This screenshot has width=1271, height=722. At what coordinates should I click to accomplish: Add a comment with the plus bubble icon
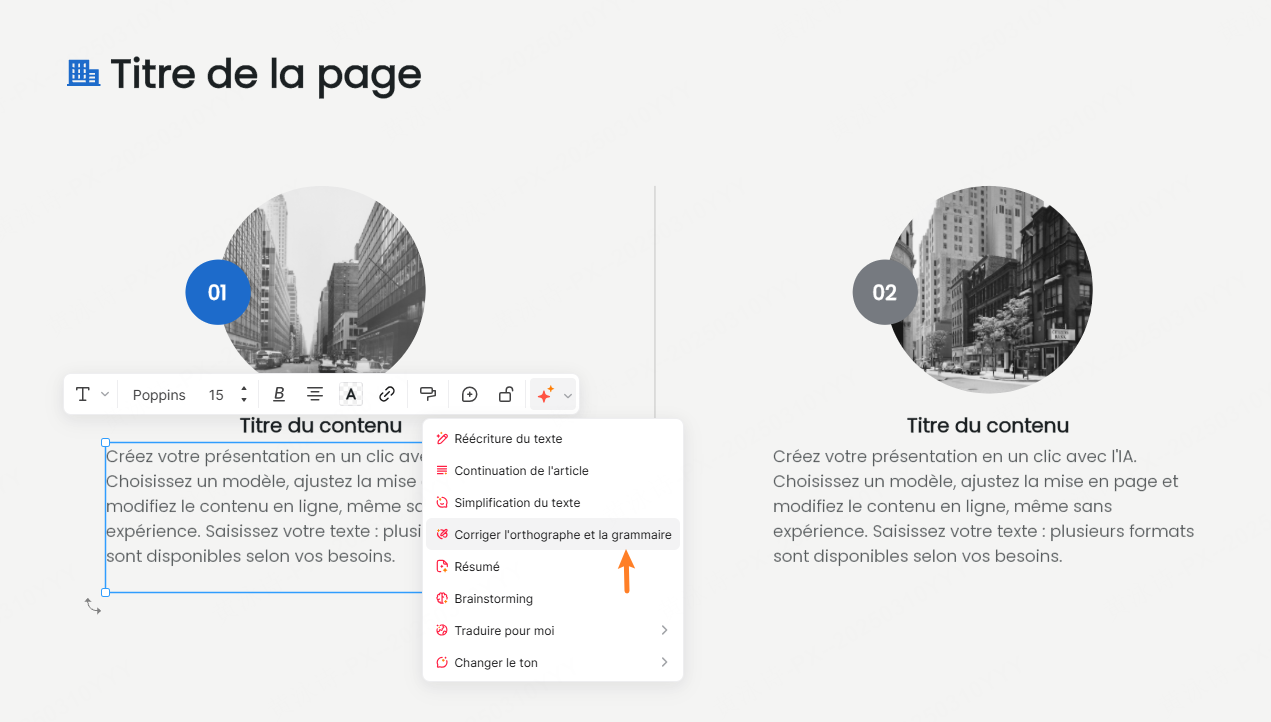469,395
